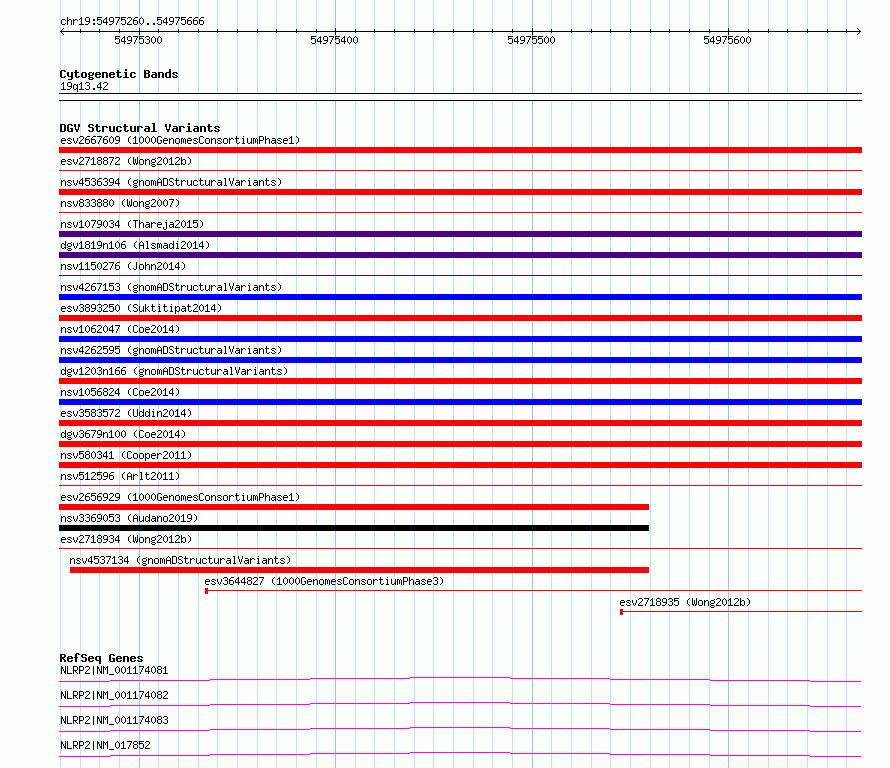Click the ruler's left arrow end

pos(62,32)
